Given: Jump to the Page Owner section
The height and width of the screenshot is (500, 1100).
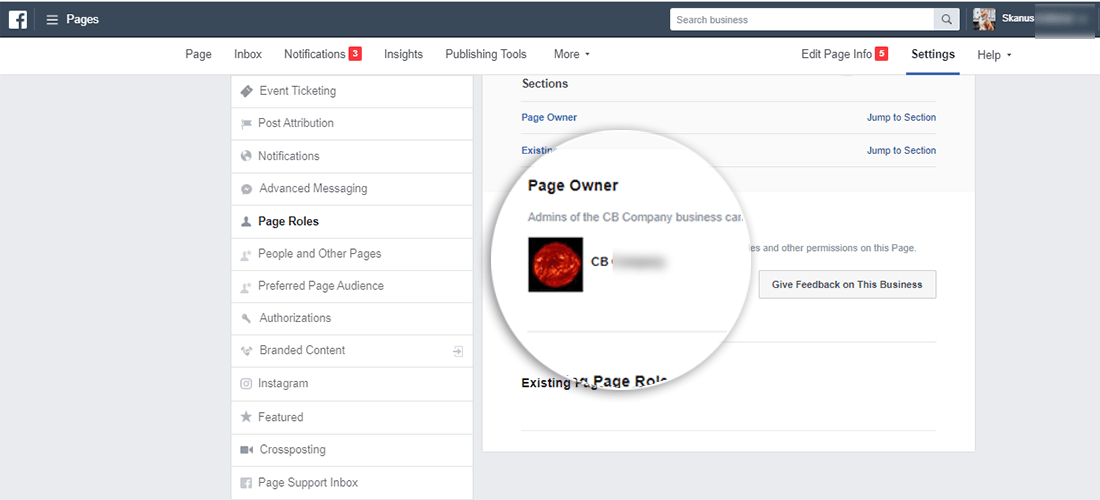Looking at the screenshot, I should (901, 118).
